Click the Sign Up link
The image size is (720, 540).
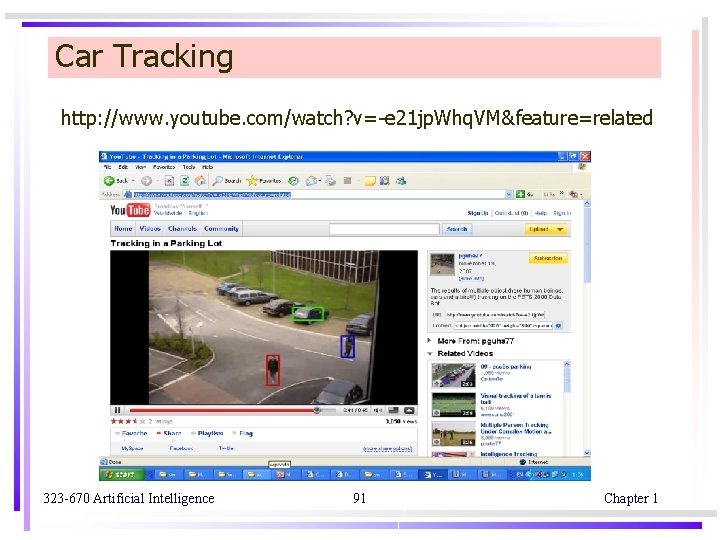click(x=478, y=213)
